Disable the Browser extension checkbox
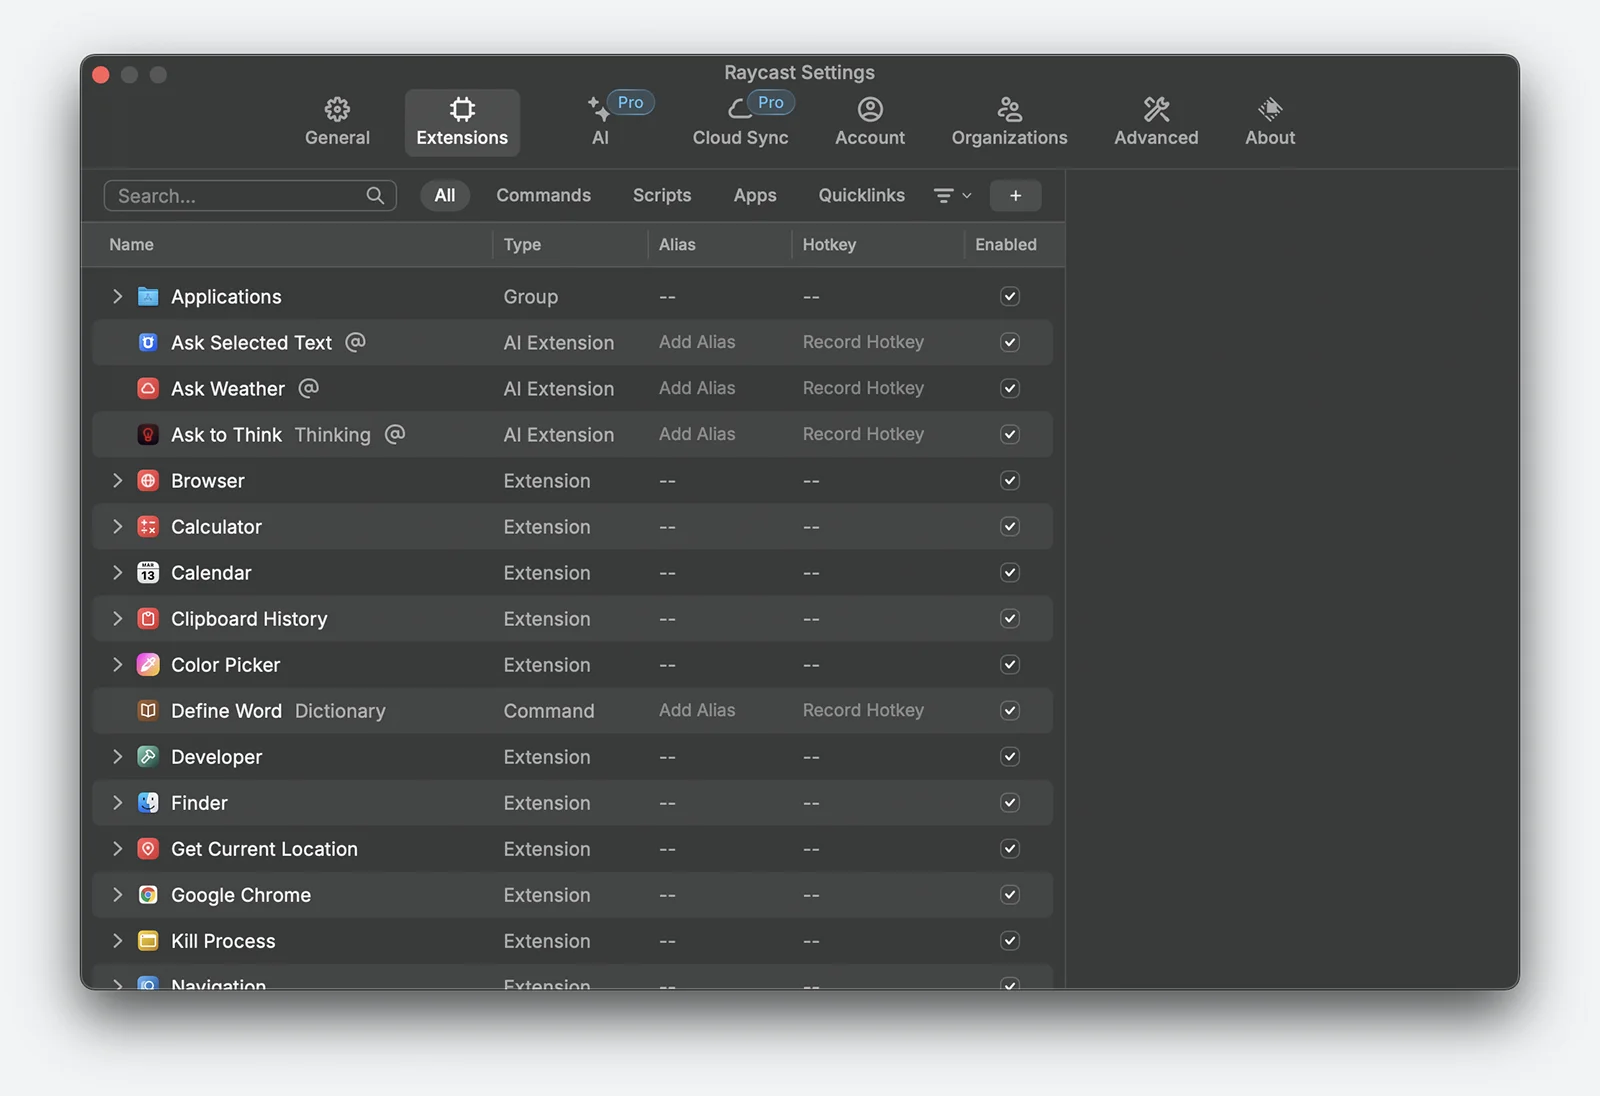Screen dimensions: 1600x1096 point(1010,480)
